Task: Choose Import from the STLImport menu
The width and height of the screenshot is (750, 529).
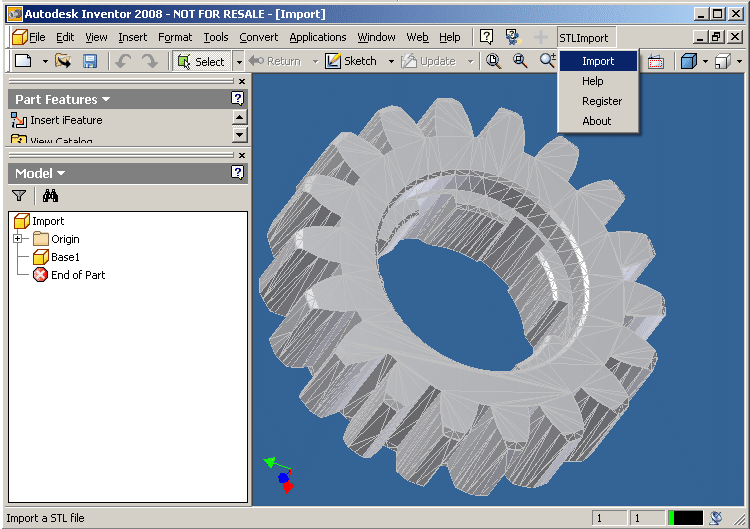Action: 598,61
